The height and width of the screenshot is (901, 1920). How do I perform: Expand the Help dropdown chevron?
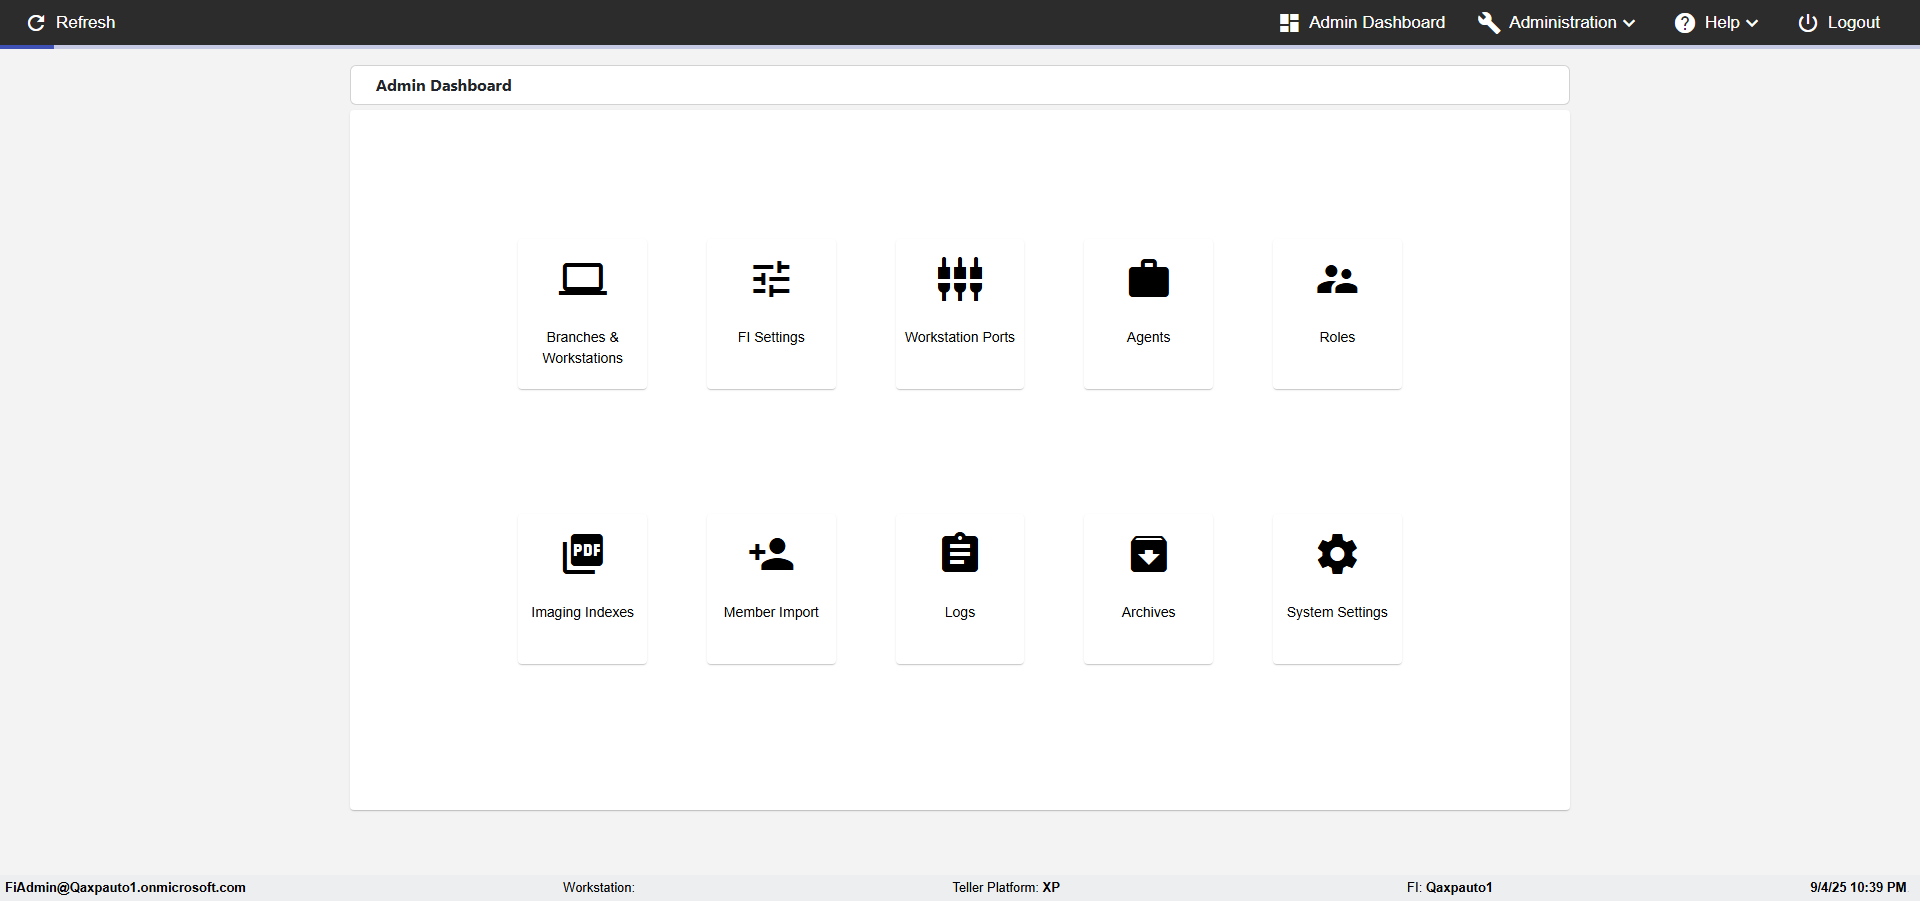[1752, 23]
